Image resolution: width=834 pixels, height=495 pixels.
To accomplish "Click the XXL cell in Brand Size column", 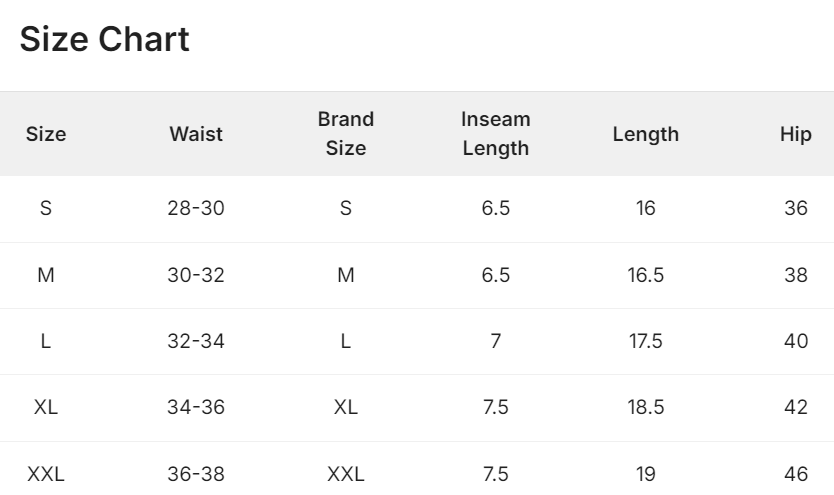I will [x=346, y=474].
